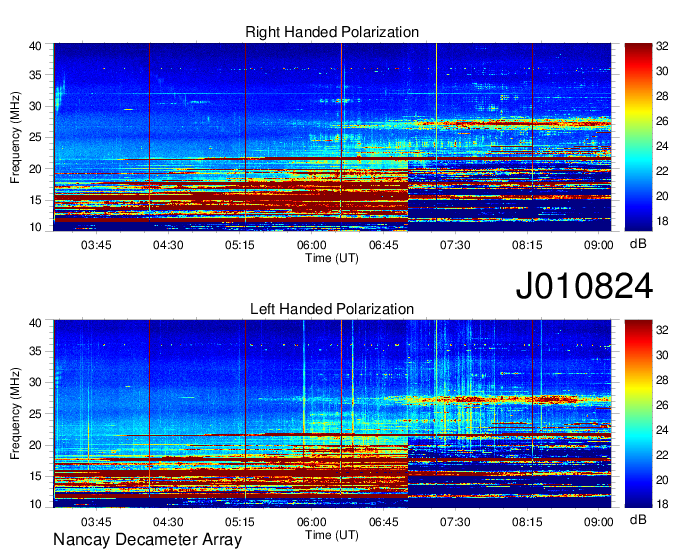Click the Nancay Decameter Array caption
The image size is (680, 552).
coord(147,539)
